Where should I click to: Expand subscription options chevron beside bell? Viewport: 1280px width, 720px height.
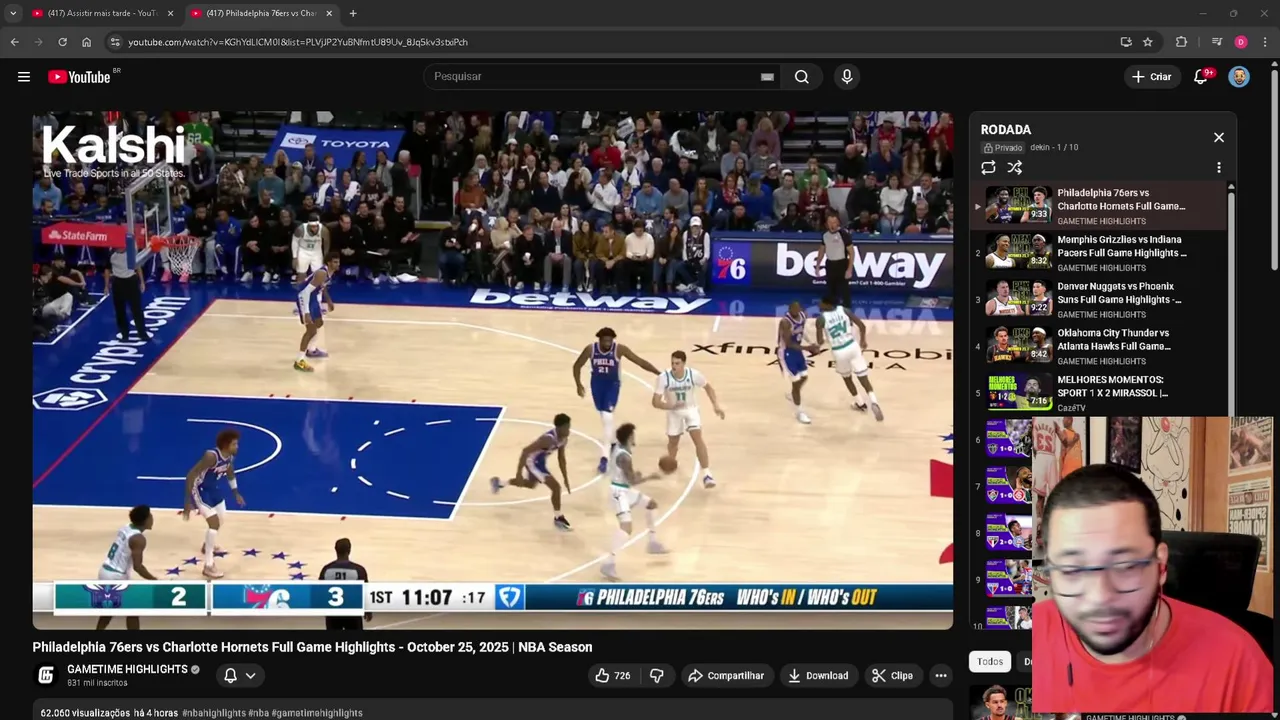pos(251,676)
